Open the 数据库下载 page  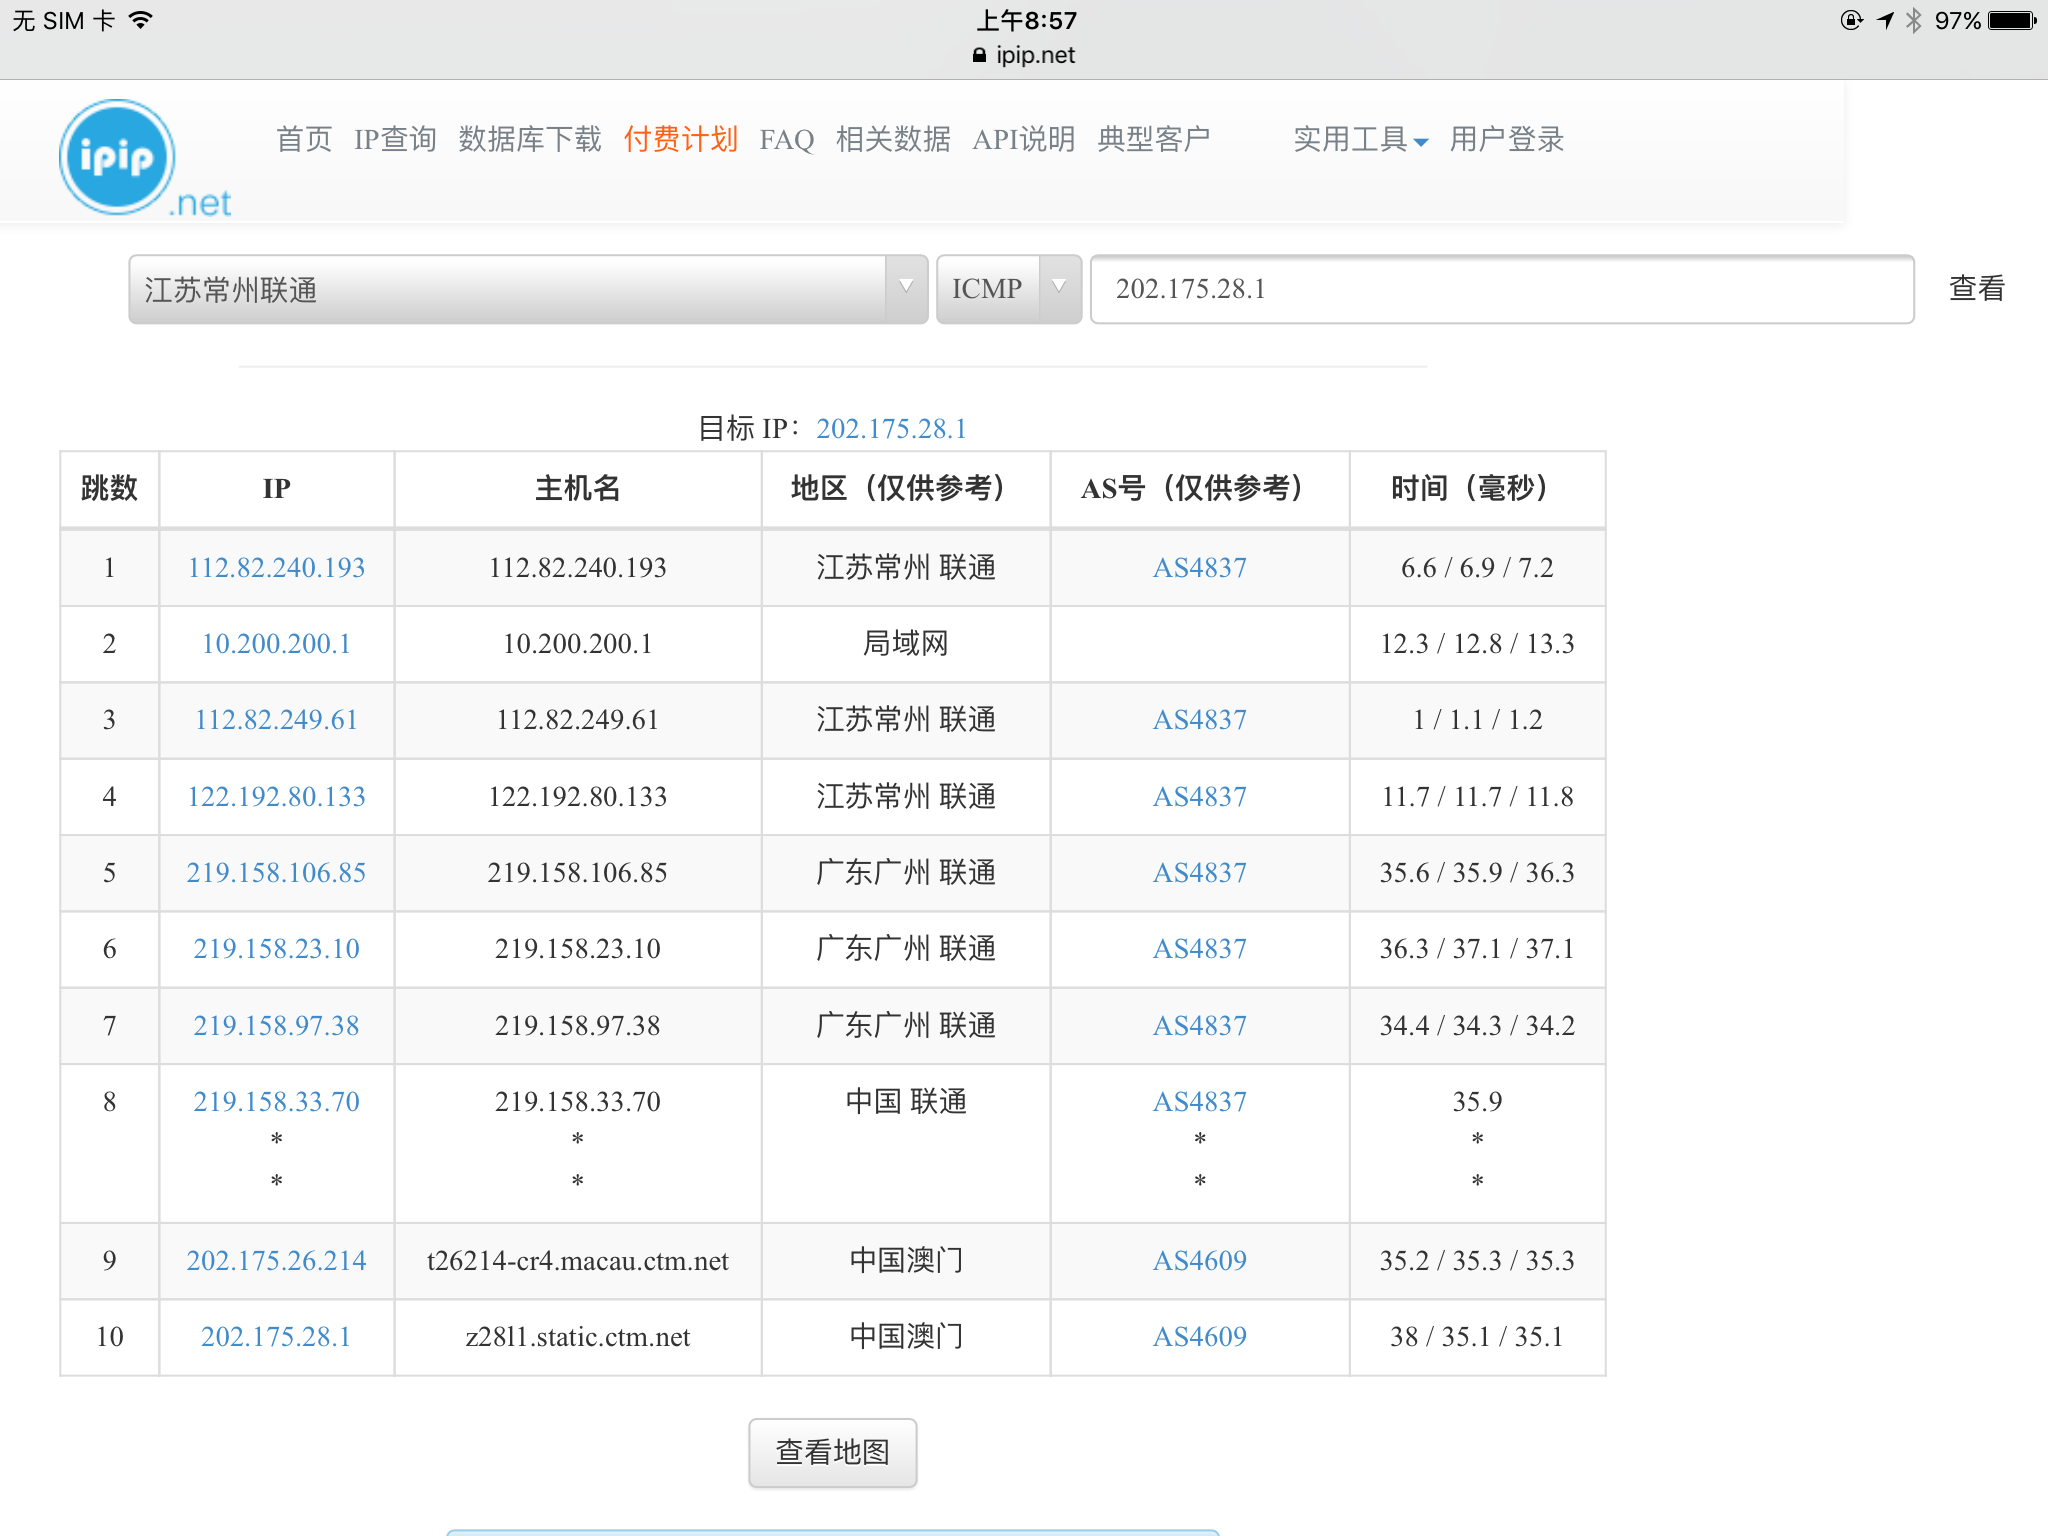[x=529, y=139]
